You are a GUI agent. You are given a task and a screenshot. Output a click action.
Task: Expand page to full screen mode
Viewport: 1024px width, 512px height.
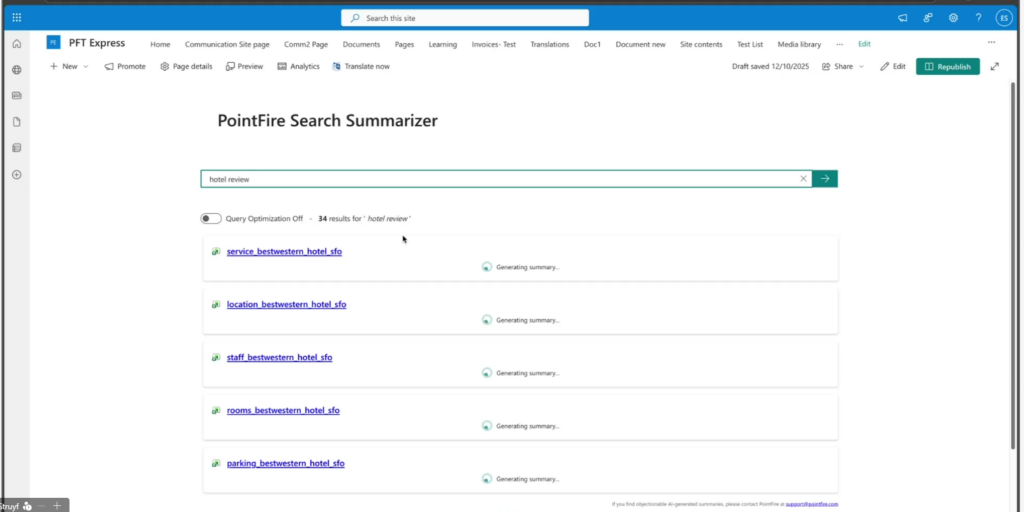994,66
